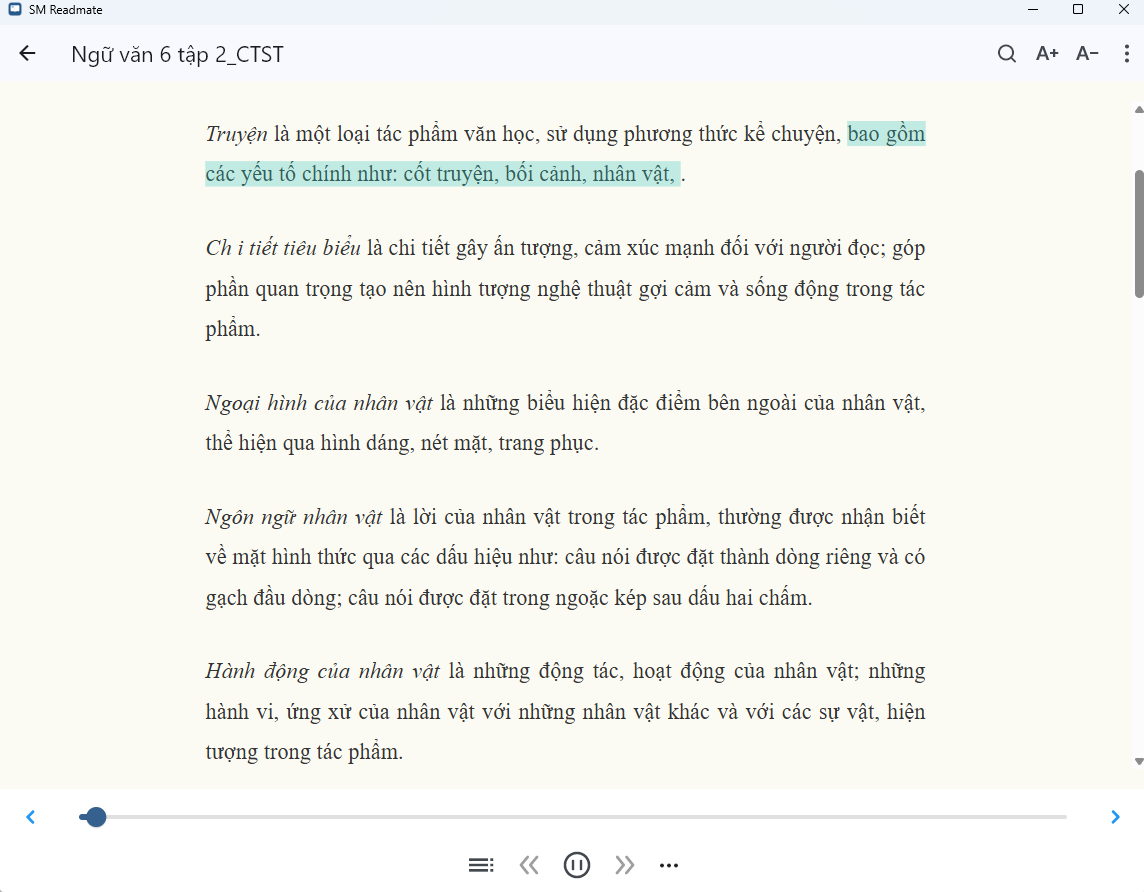
Task: Open the ellipsis options in the bottom toolbar
Action: pos(668,864)
